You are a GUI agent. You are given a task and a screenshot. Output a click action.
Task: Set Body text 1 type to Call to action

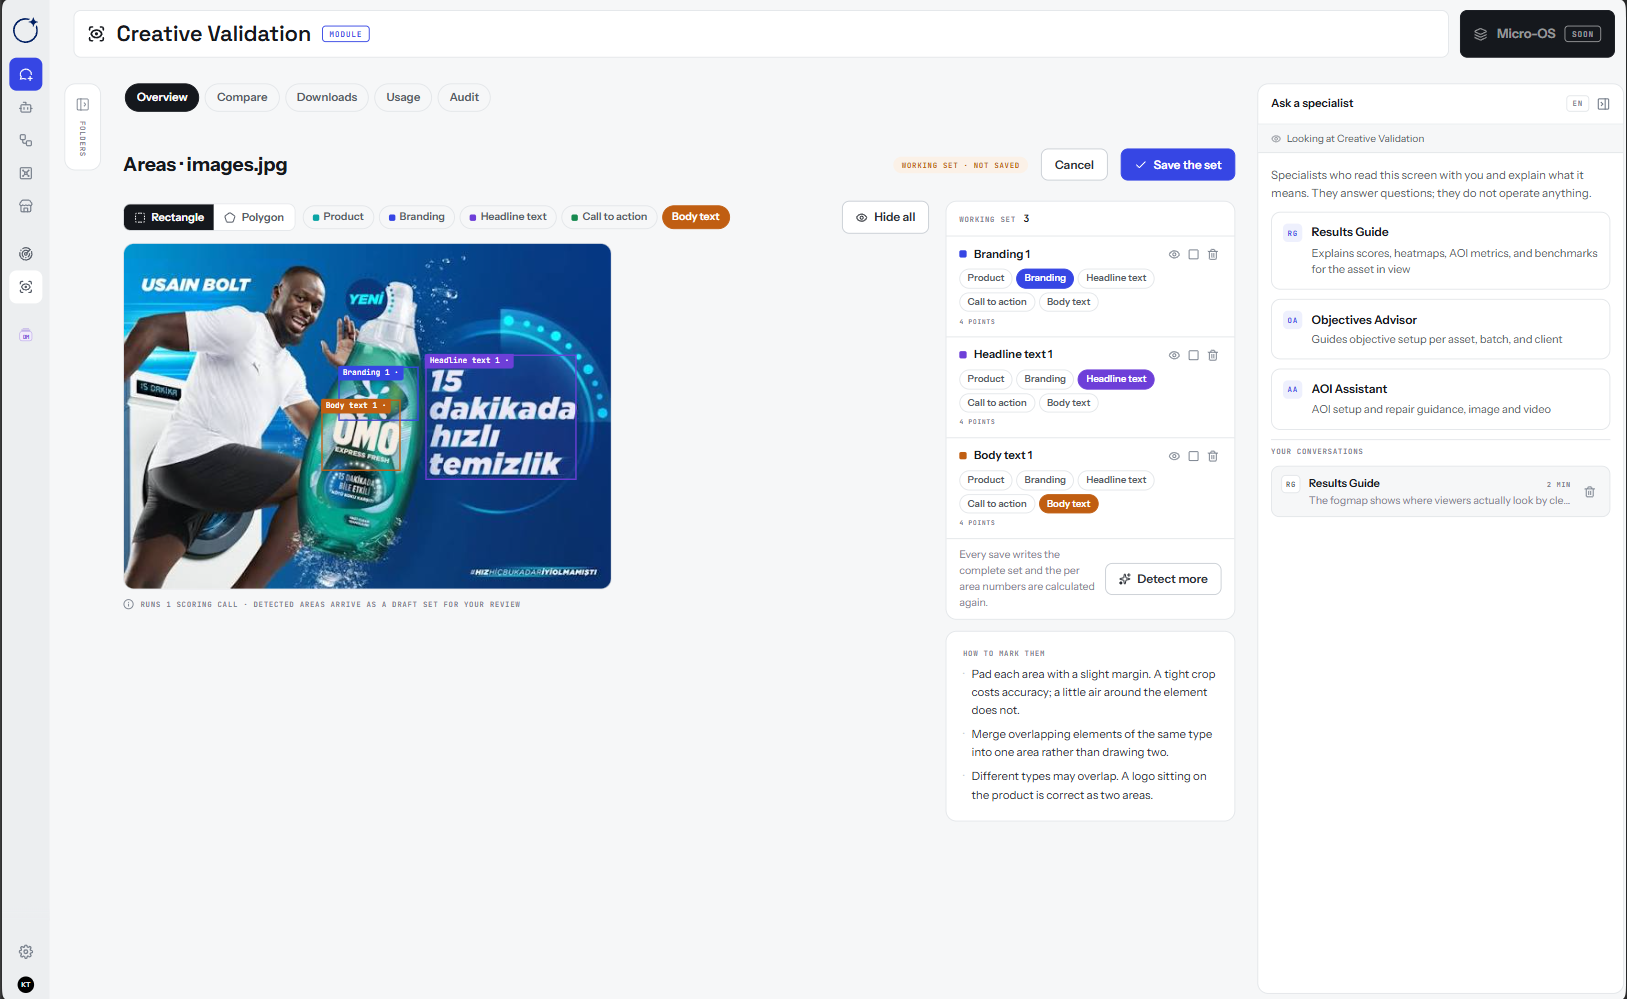997,504
